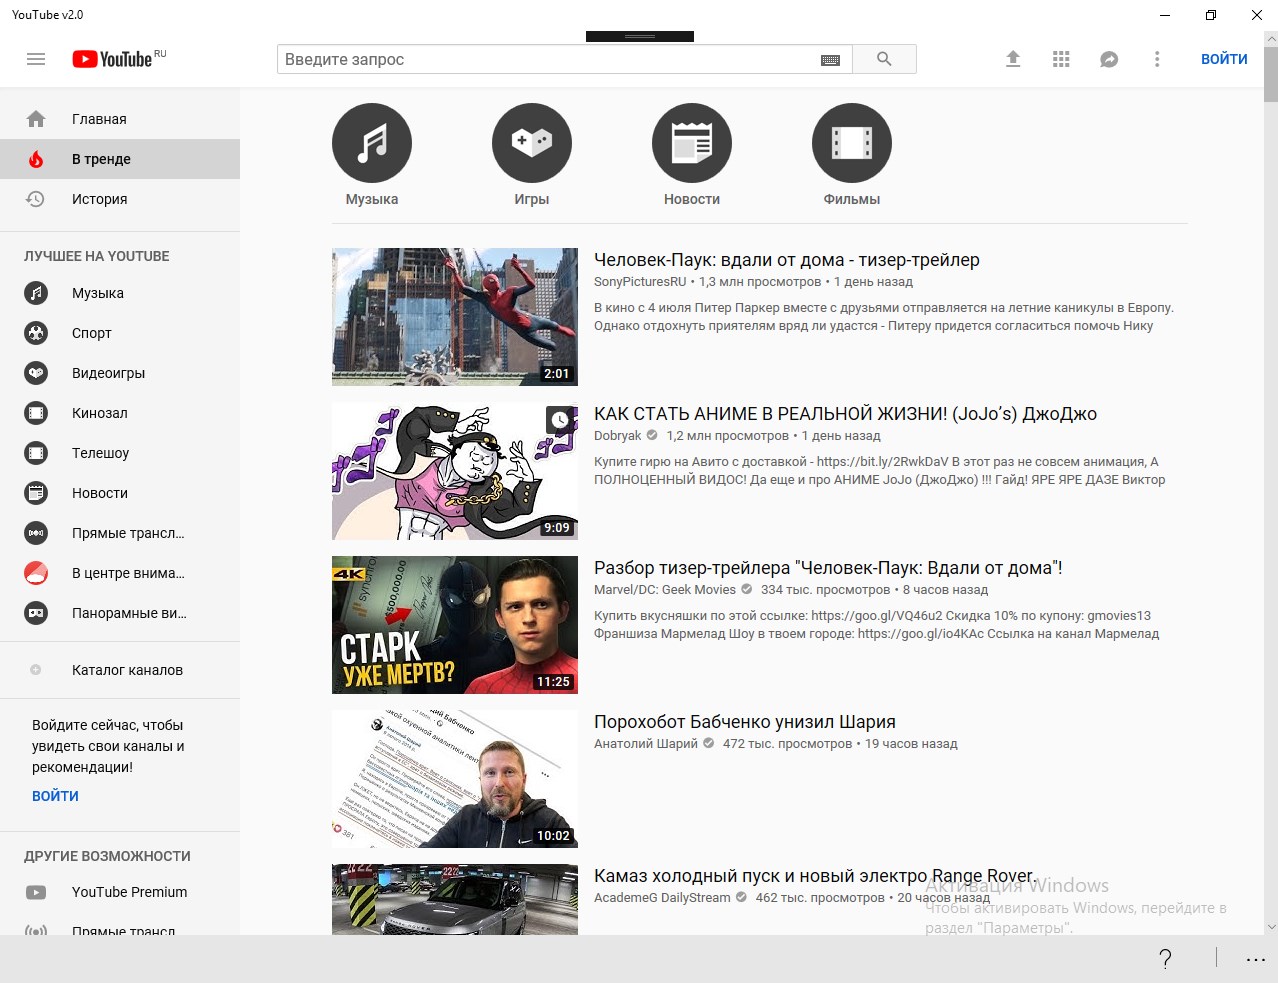The height and width of the screenshot is (983, 1278).
Task: Open YouTube Premium in the sidebar
Action: (120, 892)
